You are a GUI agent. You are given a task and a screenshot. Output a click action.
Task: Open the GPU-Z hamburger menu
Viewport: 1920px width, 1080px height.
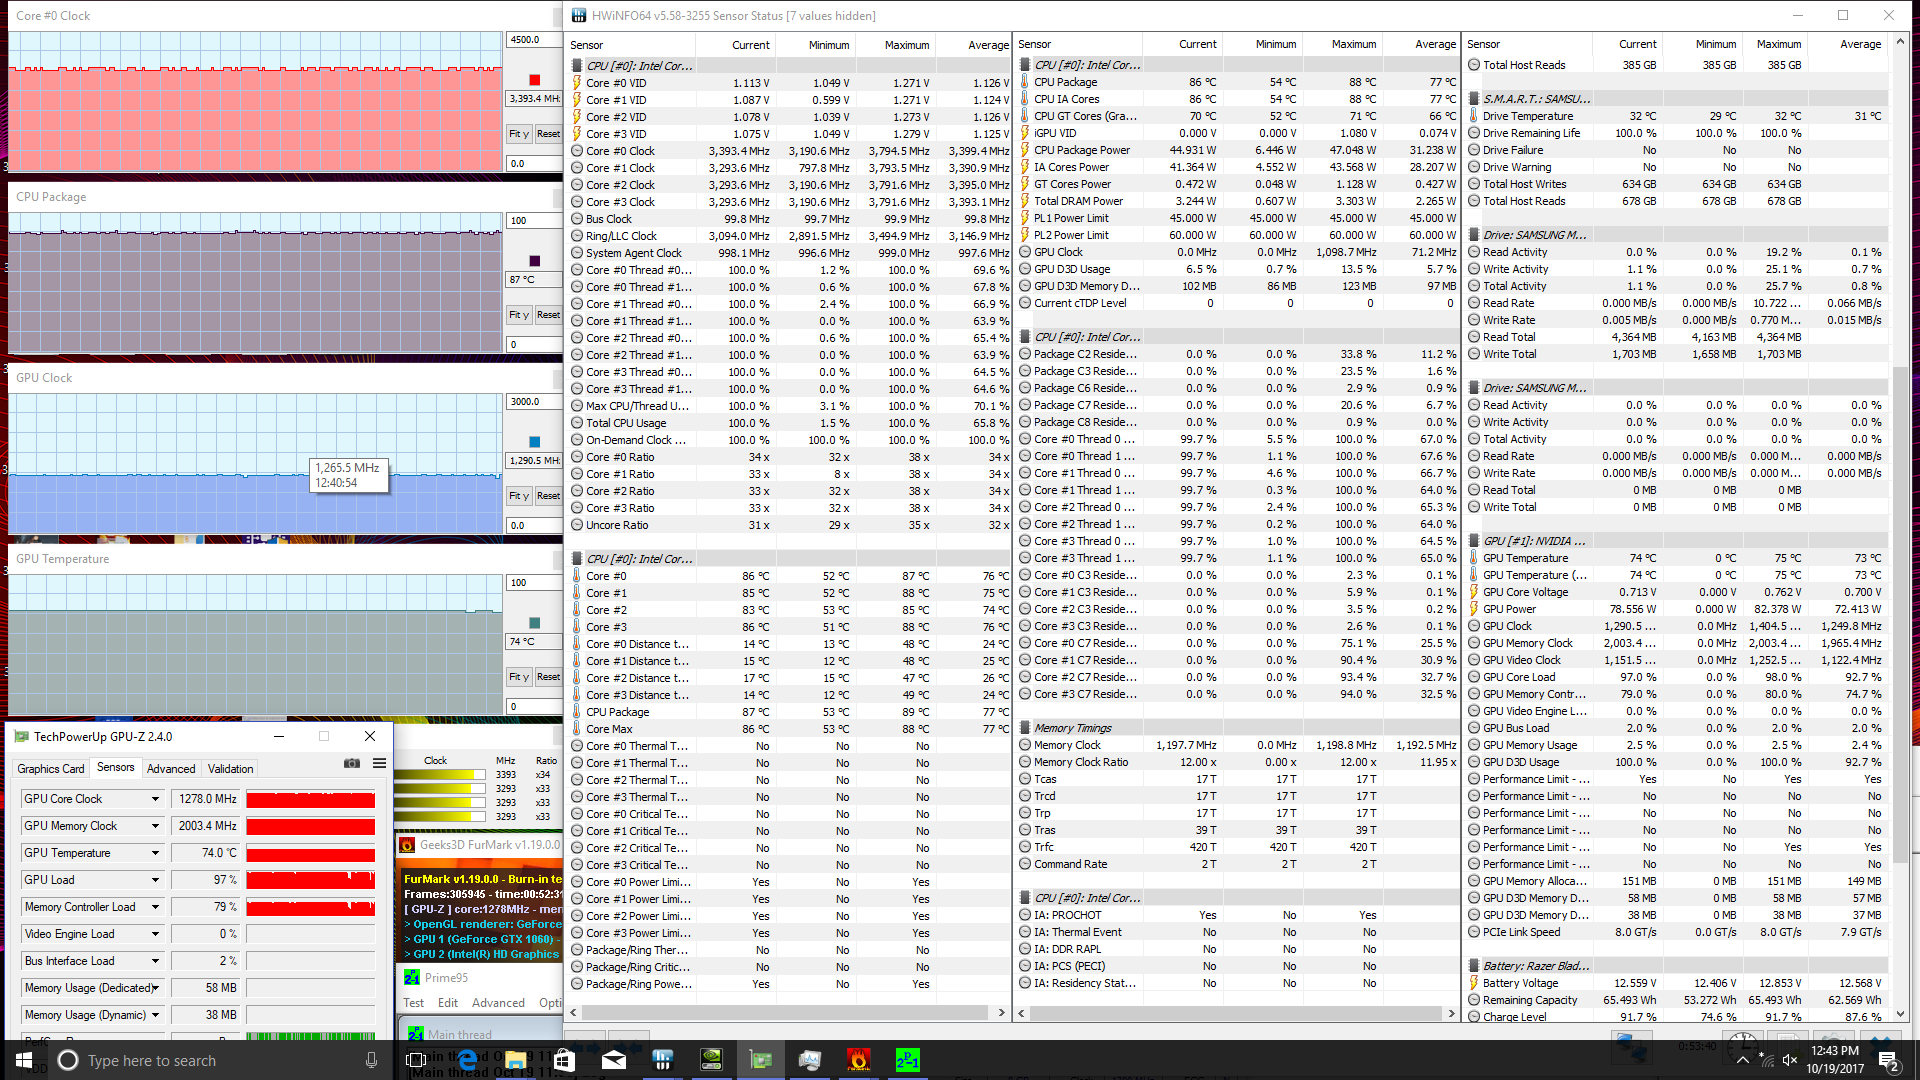coord(380,763)
